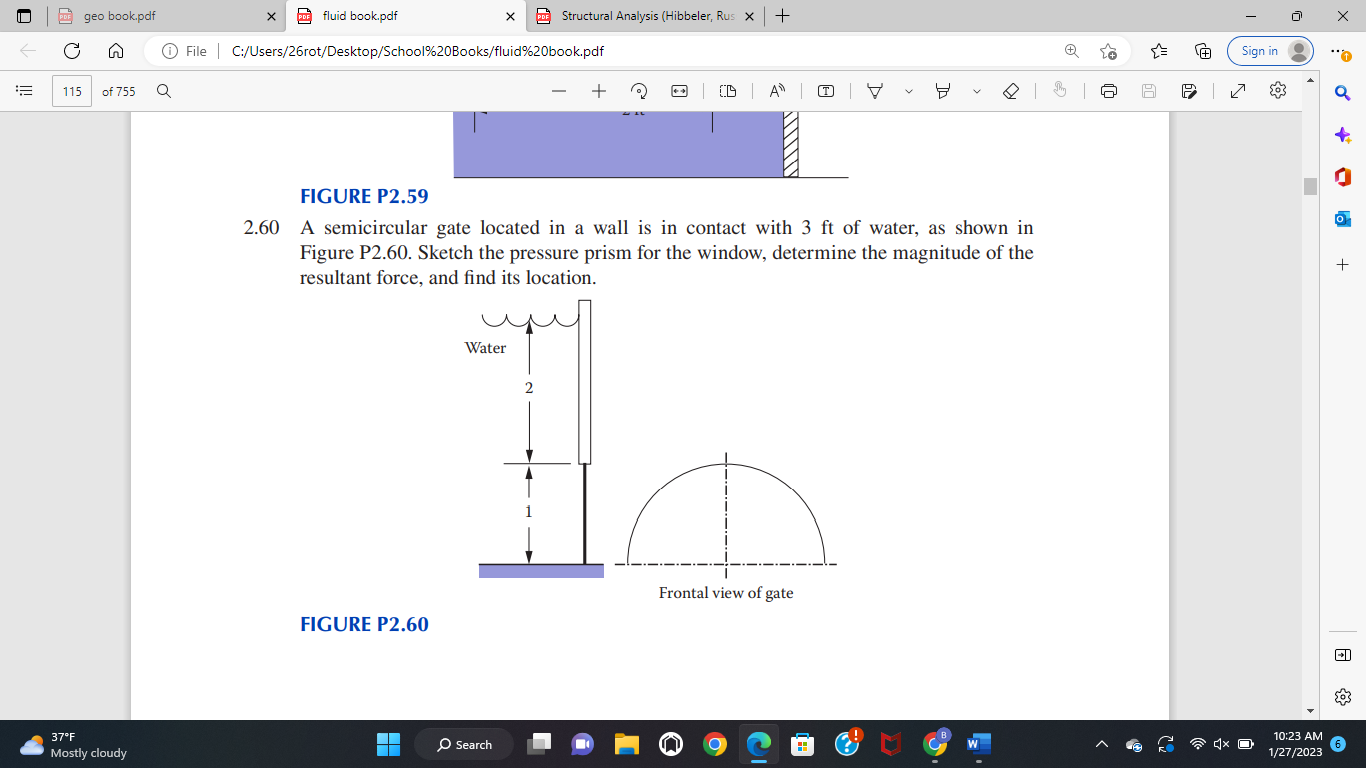
Task: Select the Add text tool
Action: [x=824, y=90]
